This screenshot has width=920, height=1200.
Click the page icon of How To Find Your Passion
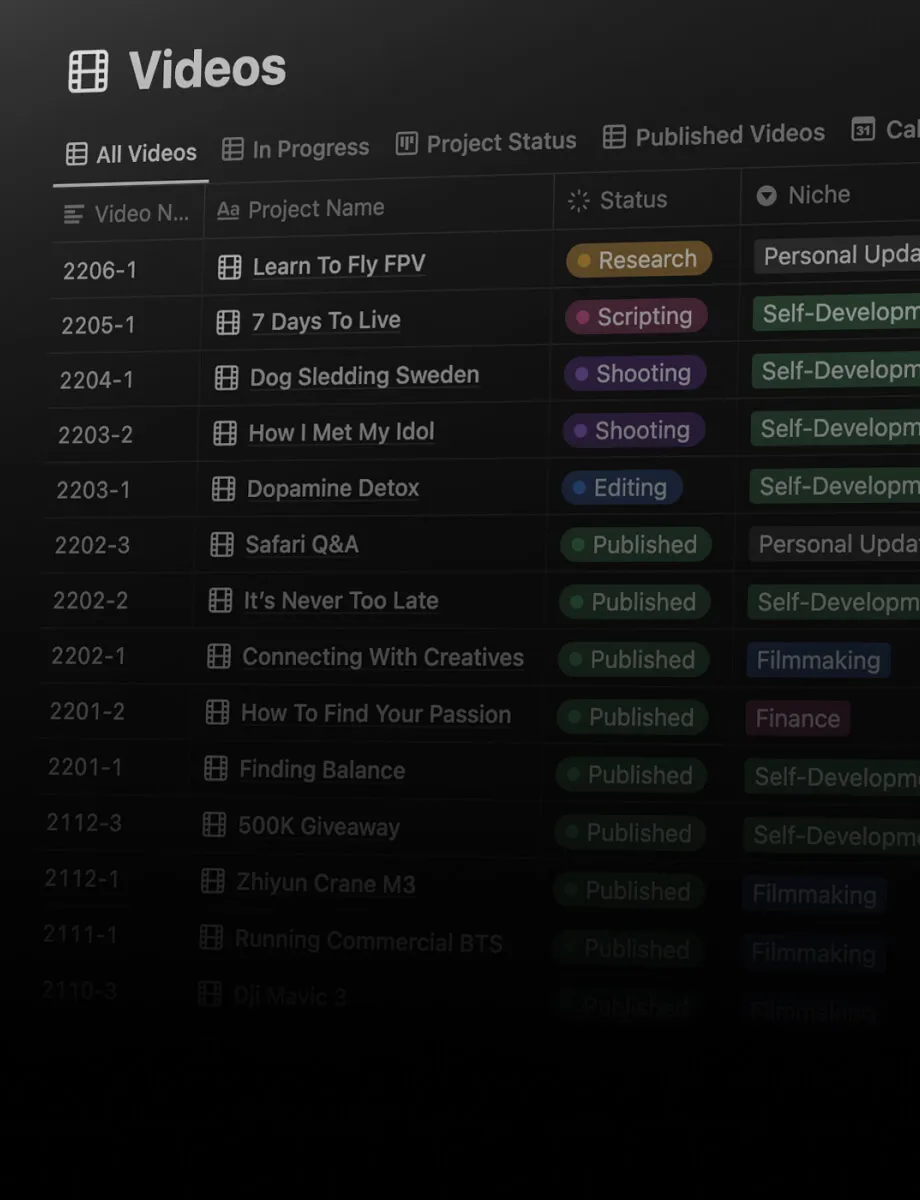tap(217, 713)
